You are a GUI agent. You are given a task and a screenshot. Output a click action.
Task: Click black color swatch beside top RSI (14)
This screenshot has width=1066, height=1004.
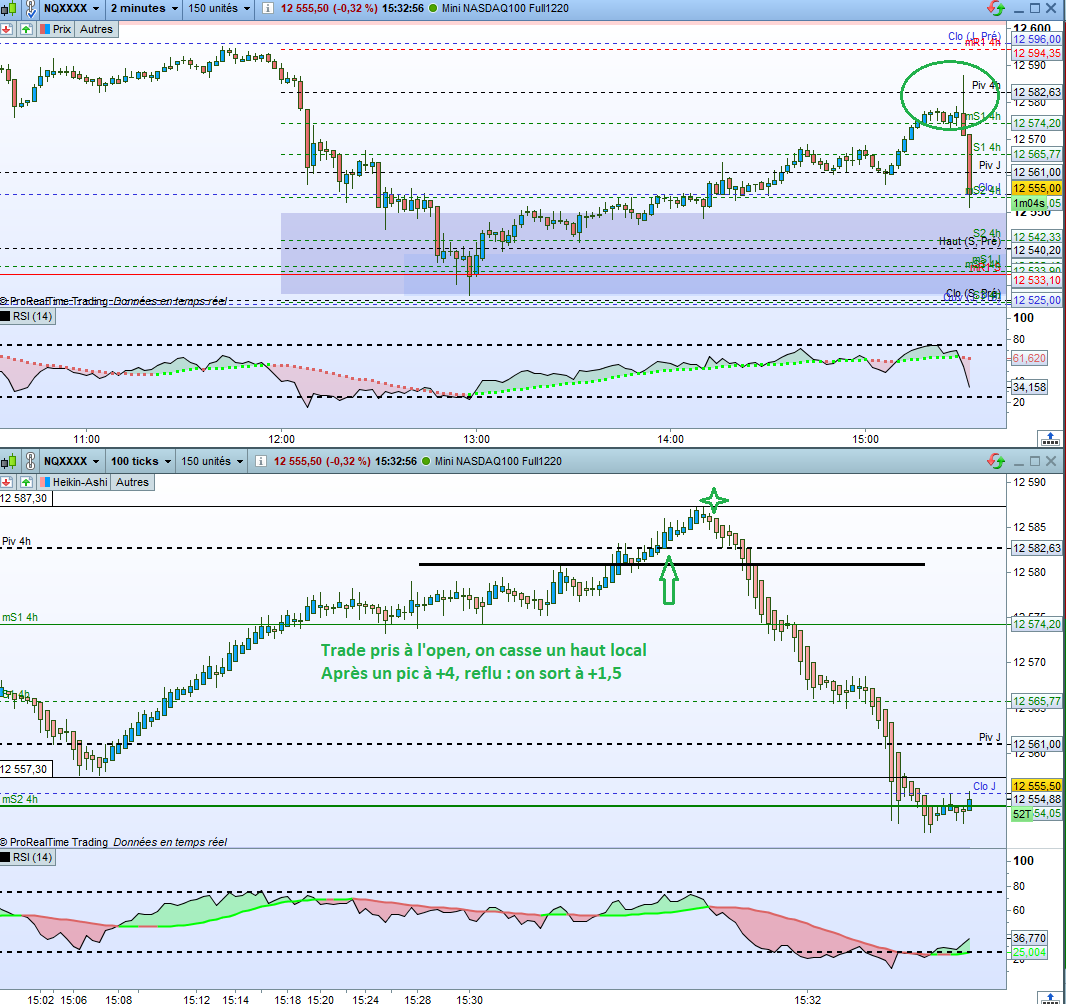5,317
